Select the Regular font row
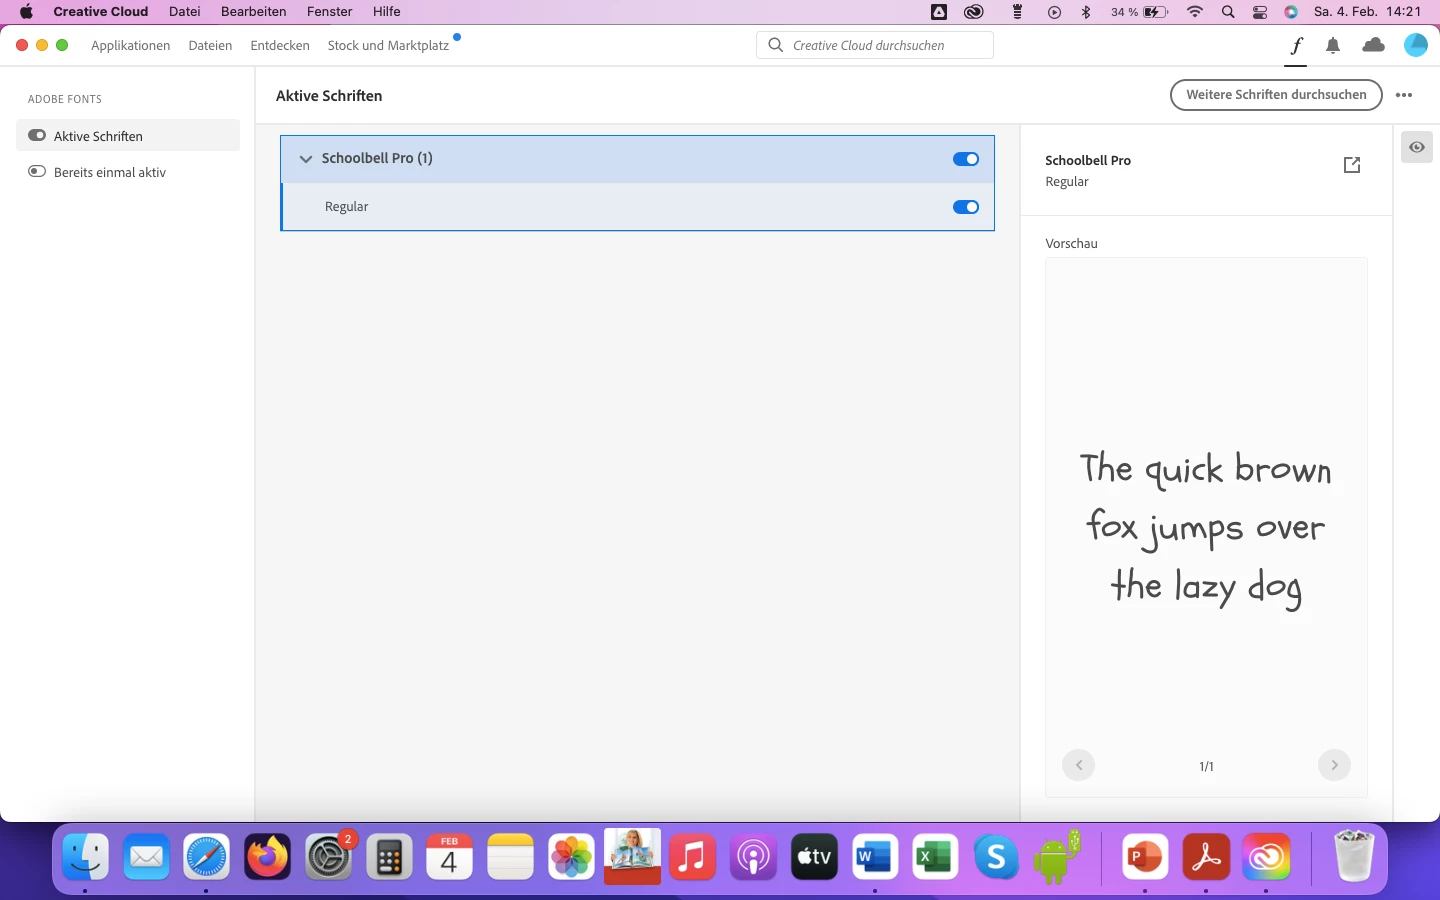1440x900 pixels. [x=638, y=207]
